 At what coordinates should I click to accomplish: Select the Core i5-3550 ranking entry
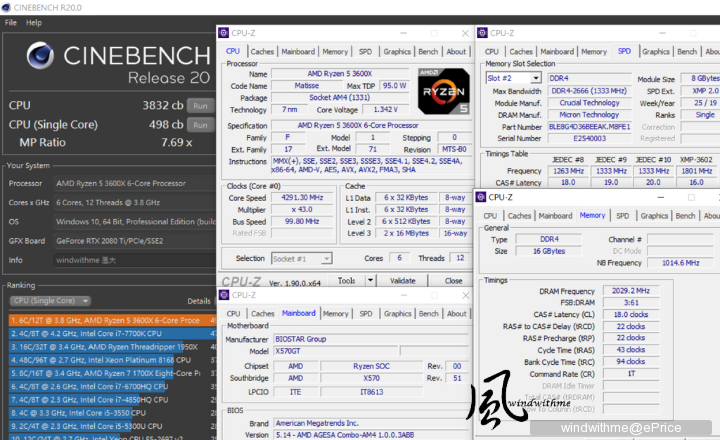(x=112, y=413)
